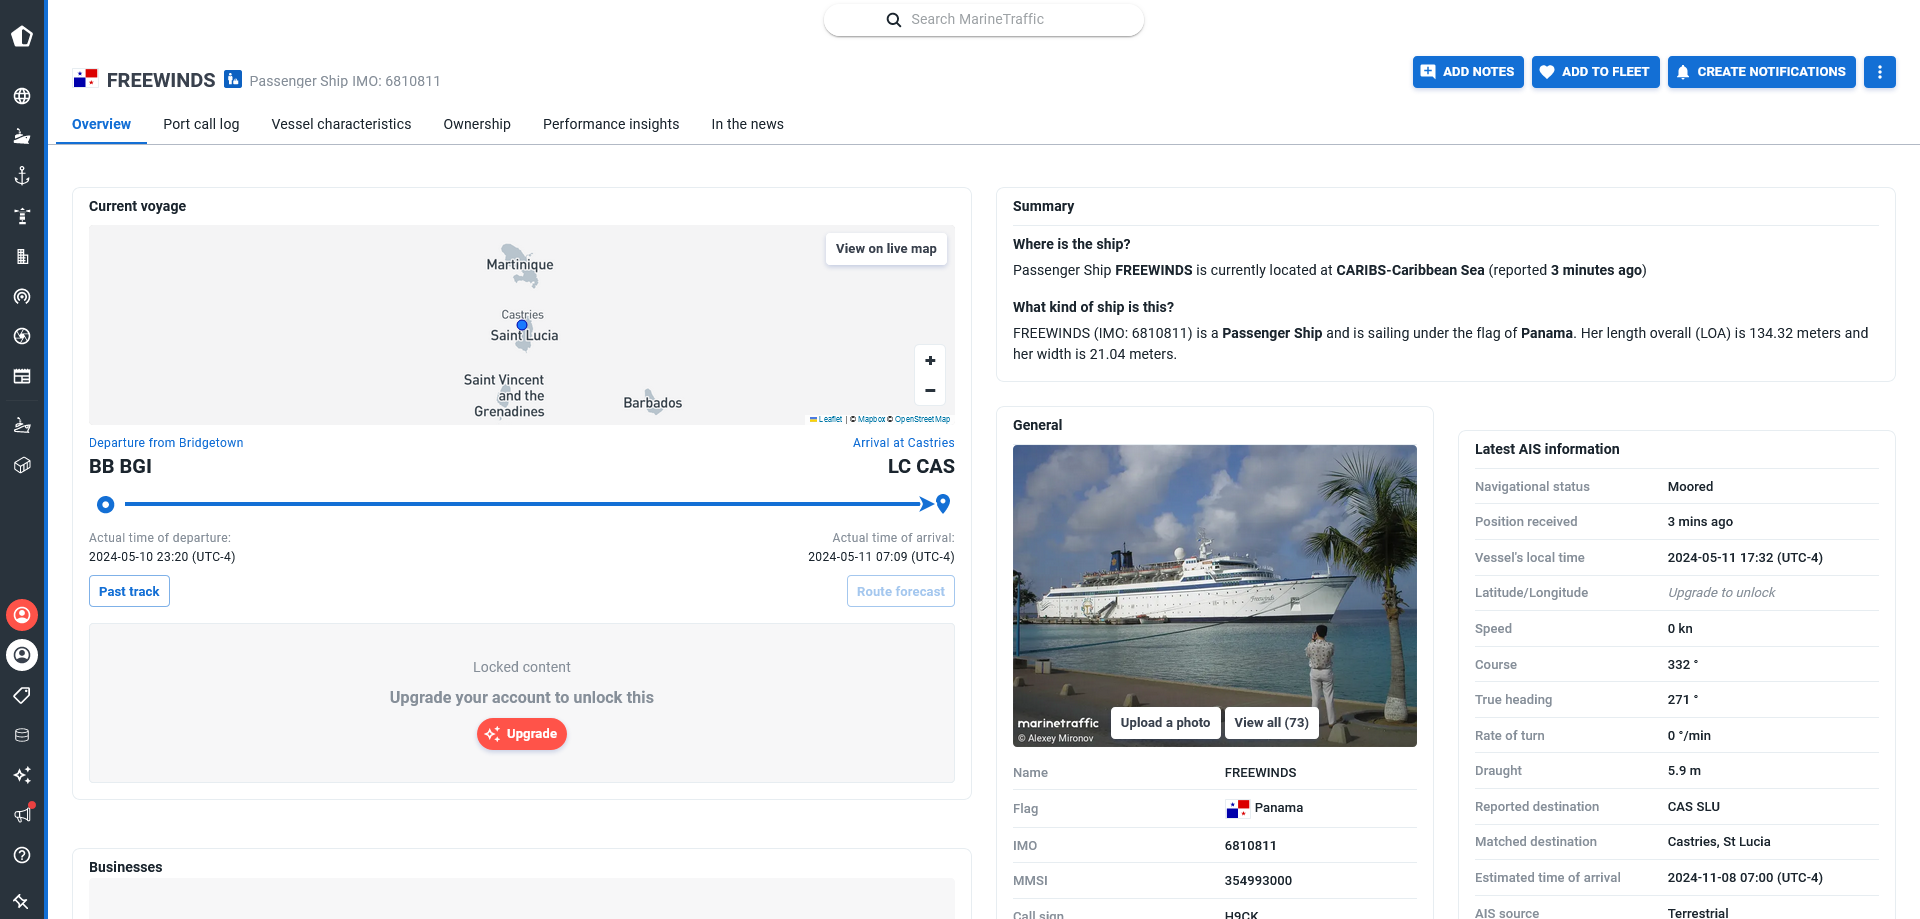Click the Navigational status value Moored
1920x919 pixels.
coord(1690,487)
